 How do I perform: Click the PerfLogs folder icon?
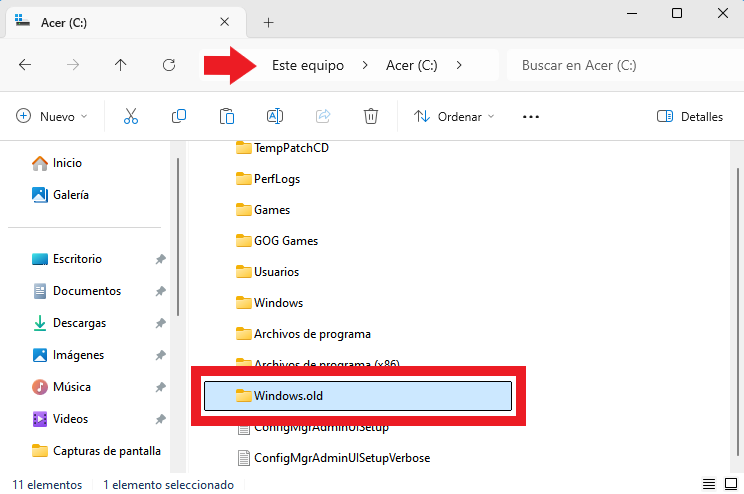click(243, 179)
